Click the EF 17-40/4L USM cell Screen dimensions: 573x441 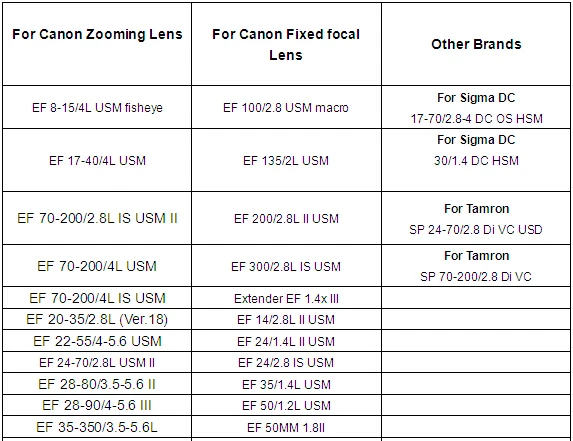pyautogui.click(x=97, y=161)
